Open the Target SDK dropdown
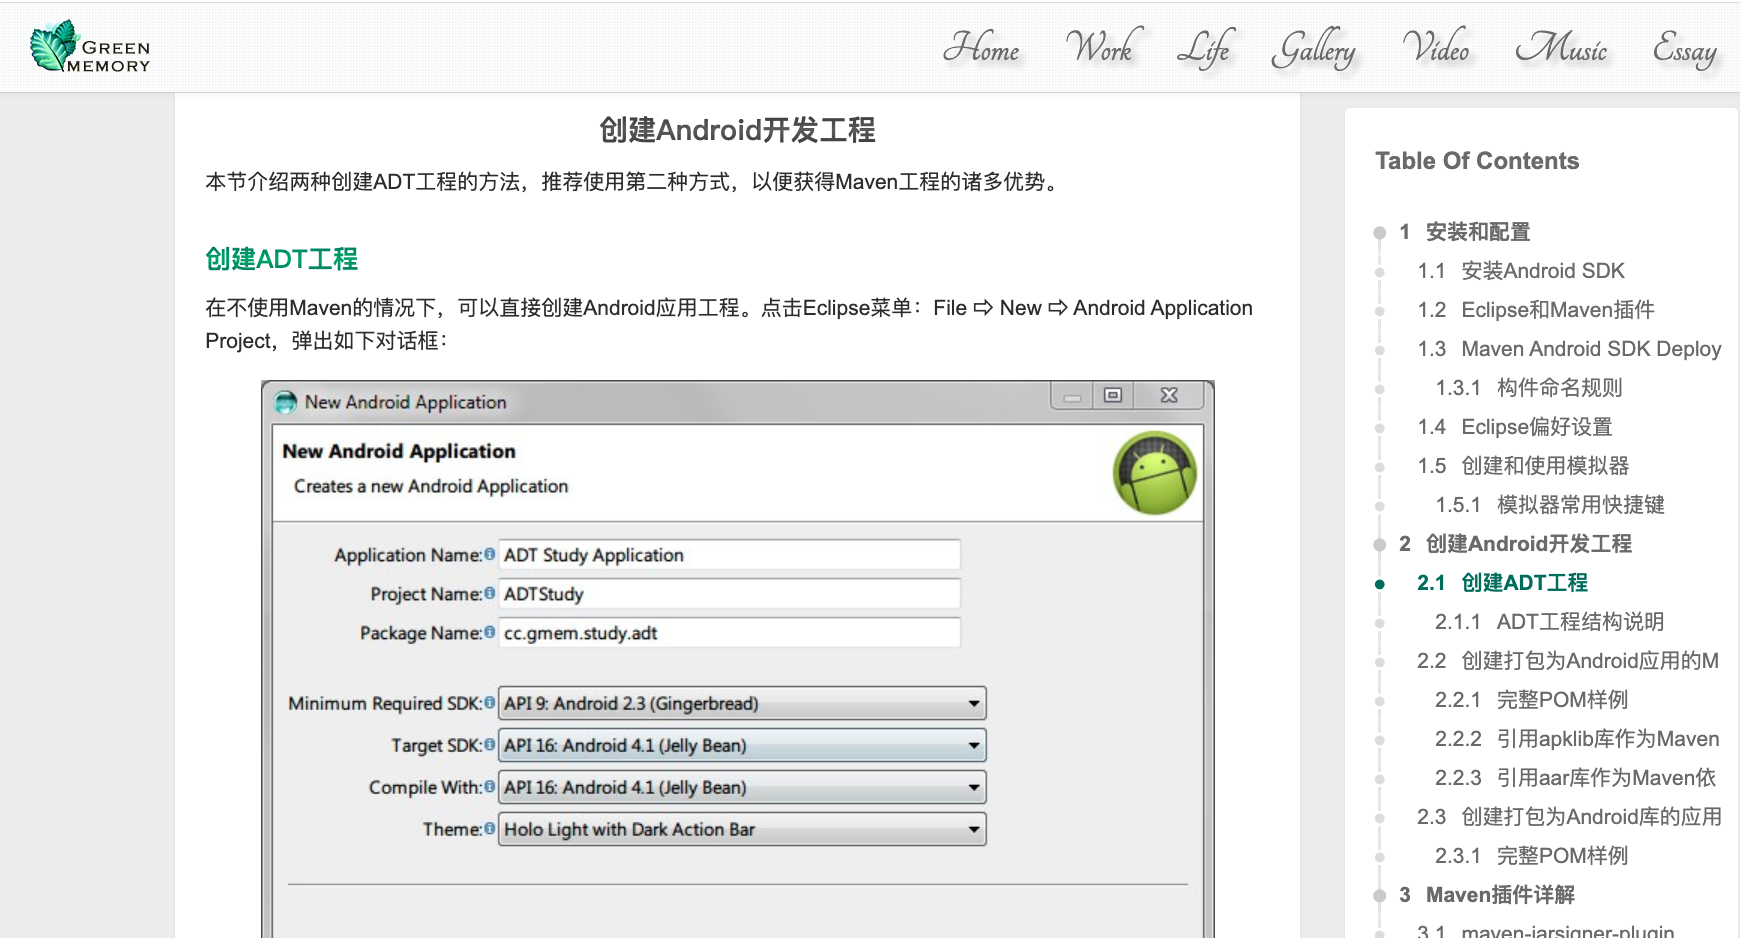The image size is (1740, 938). point(742,745)
